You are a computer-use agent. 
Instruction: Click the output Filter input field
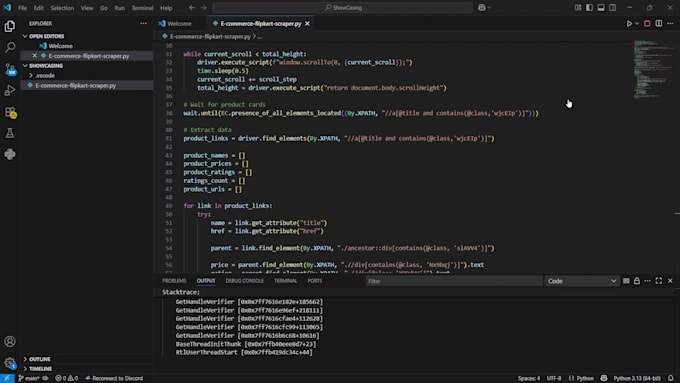454,281
